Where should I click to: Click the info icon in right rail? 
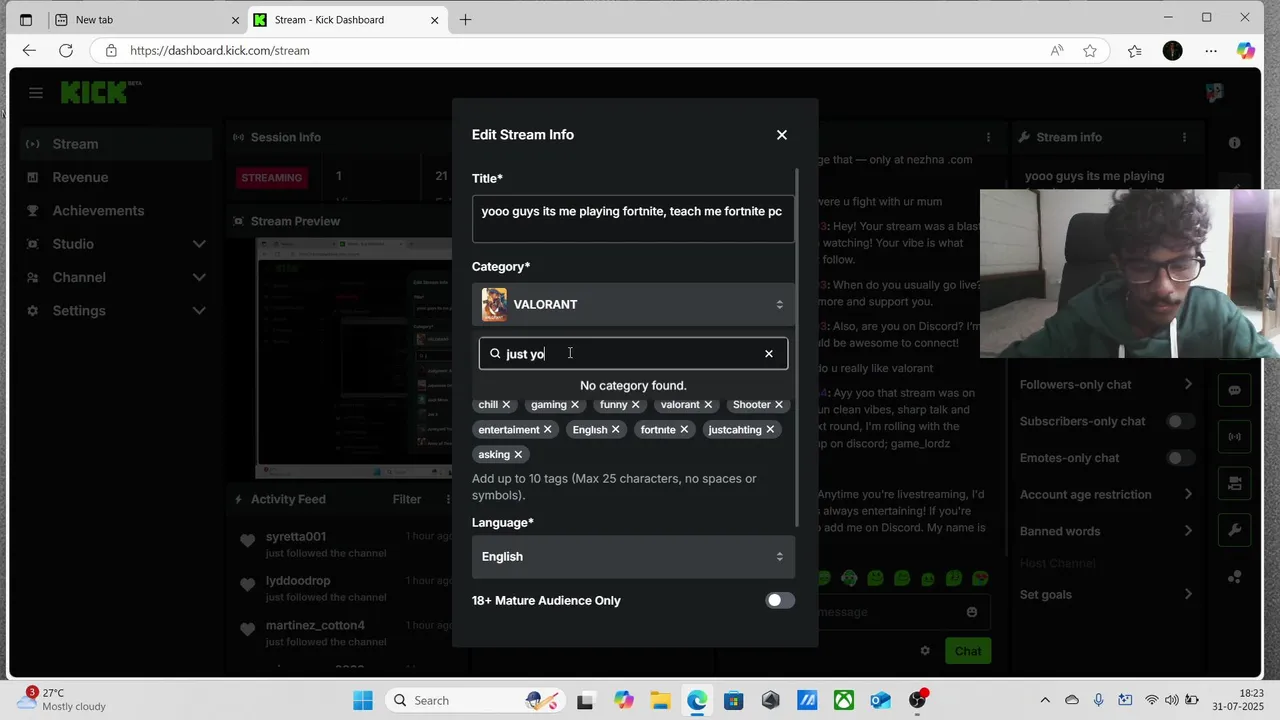tap(1234, 143)
